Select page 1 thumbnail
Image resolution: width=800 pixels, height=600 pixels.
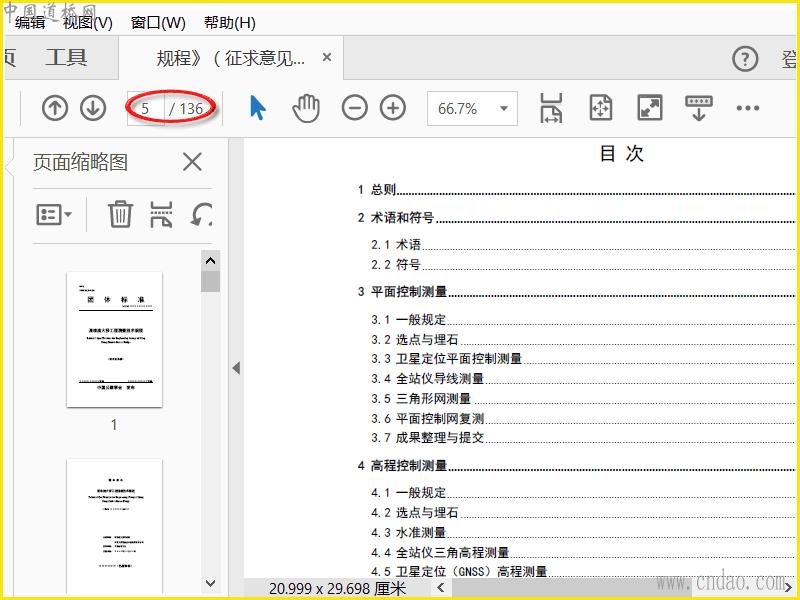tap(114, 339)
